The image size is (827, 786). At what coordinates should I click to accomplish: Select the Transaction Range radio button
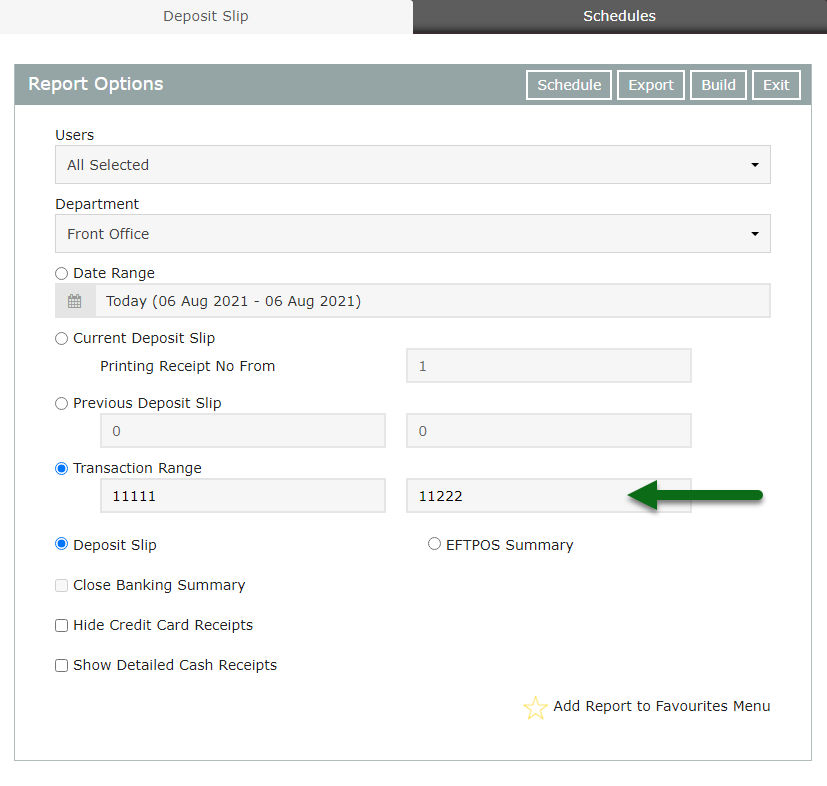62,468
